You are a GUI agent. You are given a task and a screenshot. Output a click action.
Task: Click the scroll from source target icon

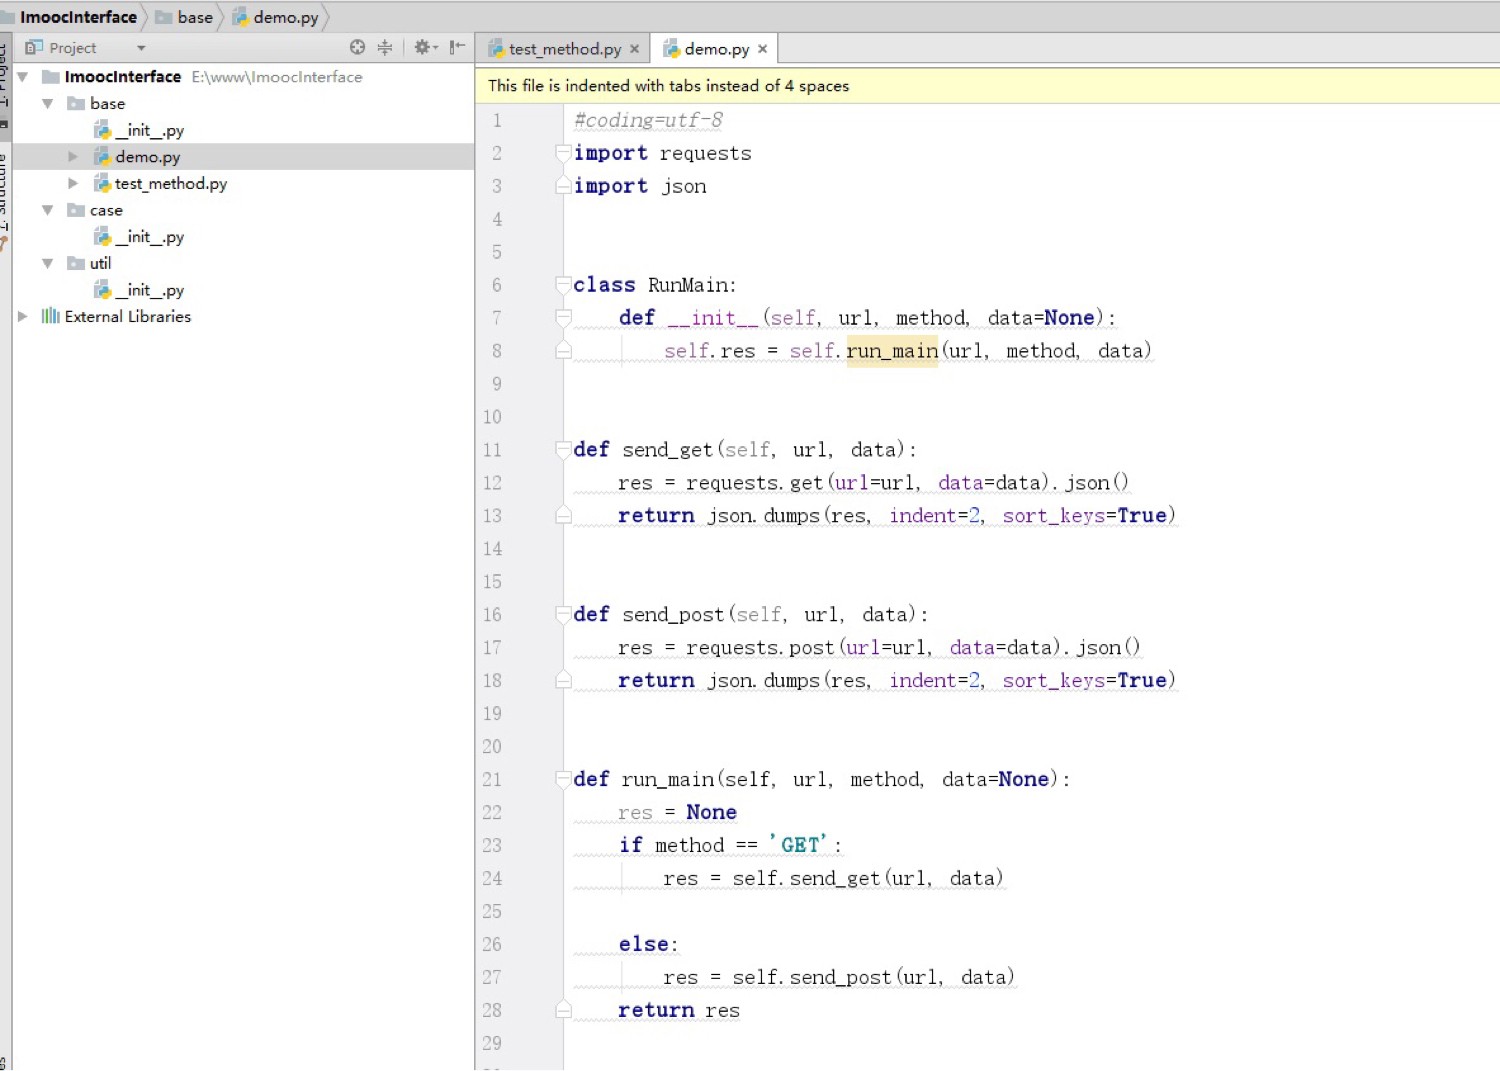[x=357, y=47]
